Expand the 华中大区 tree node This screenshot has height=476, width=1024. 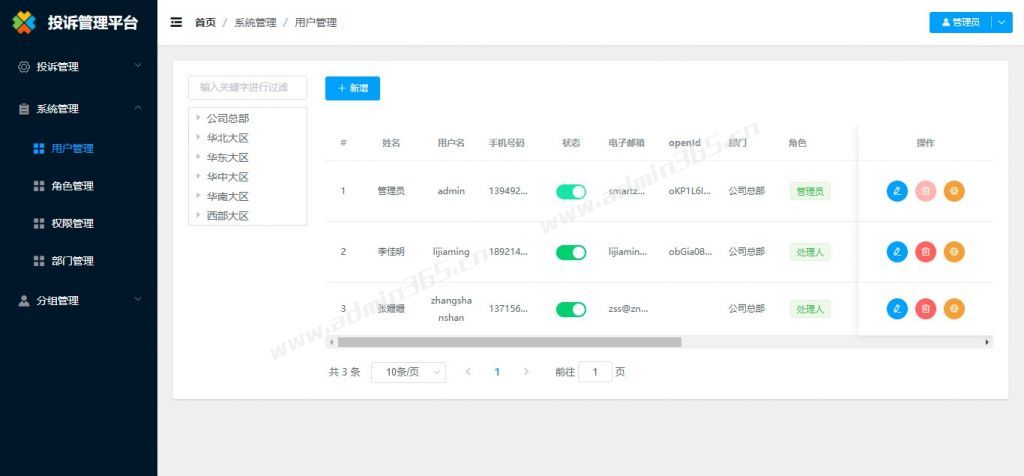[197, 176]
